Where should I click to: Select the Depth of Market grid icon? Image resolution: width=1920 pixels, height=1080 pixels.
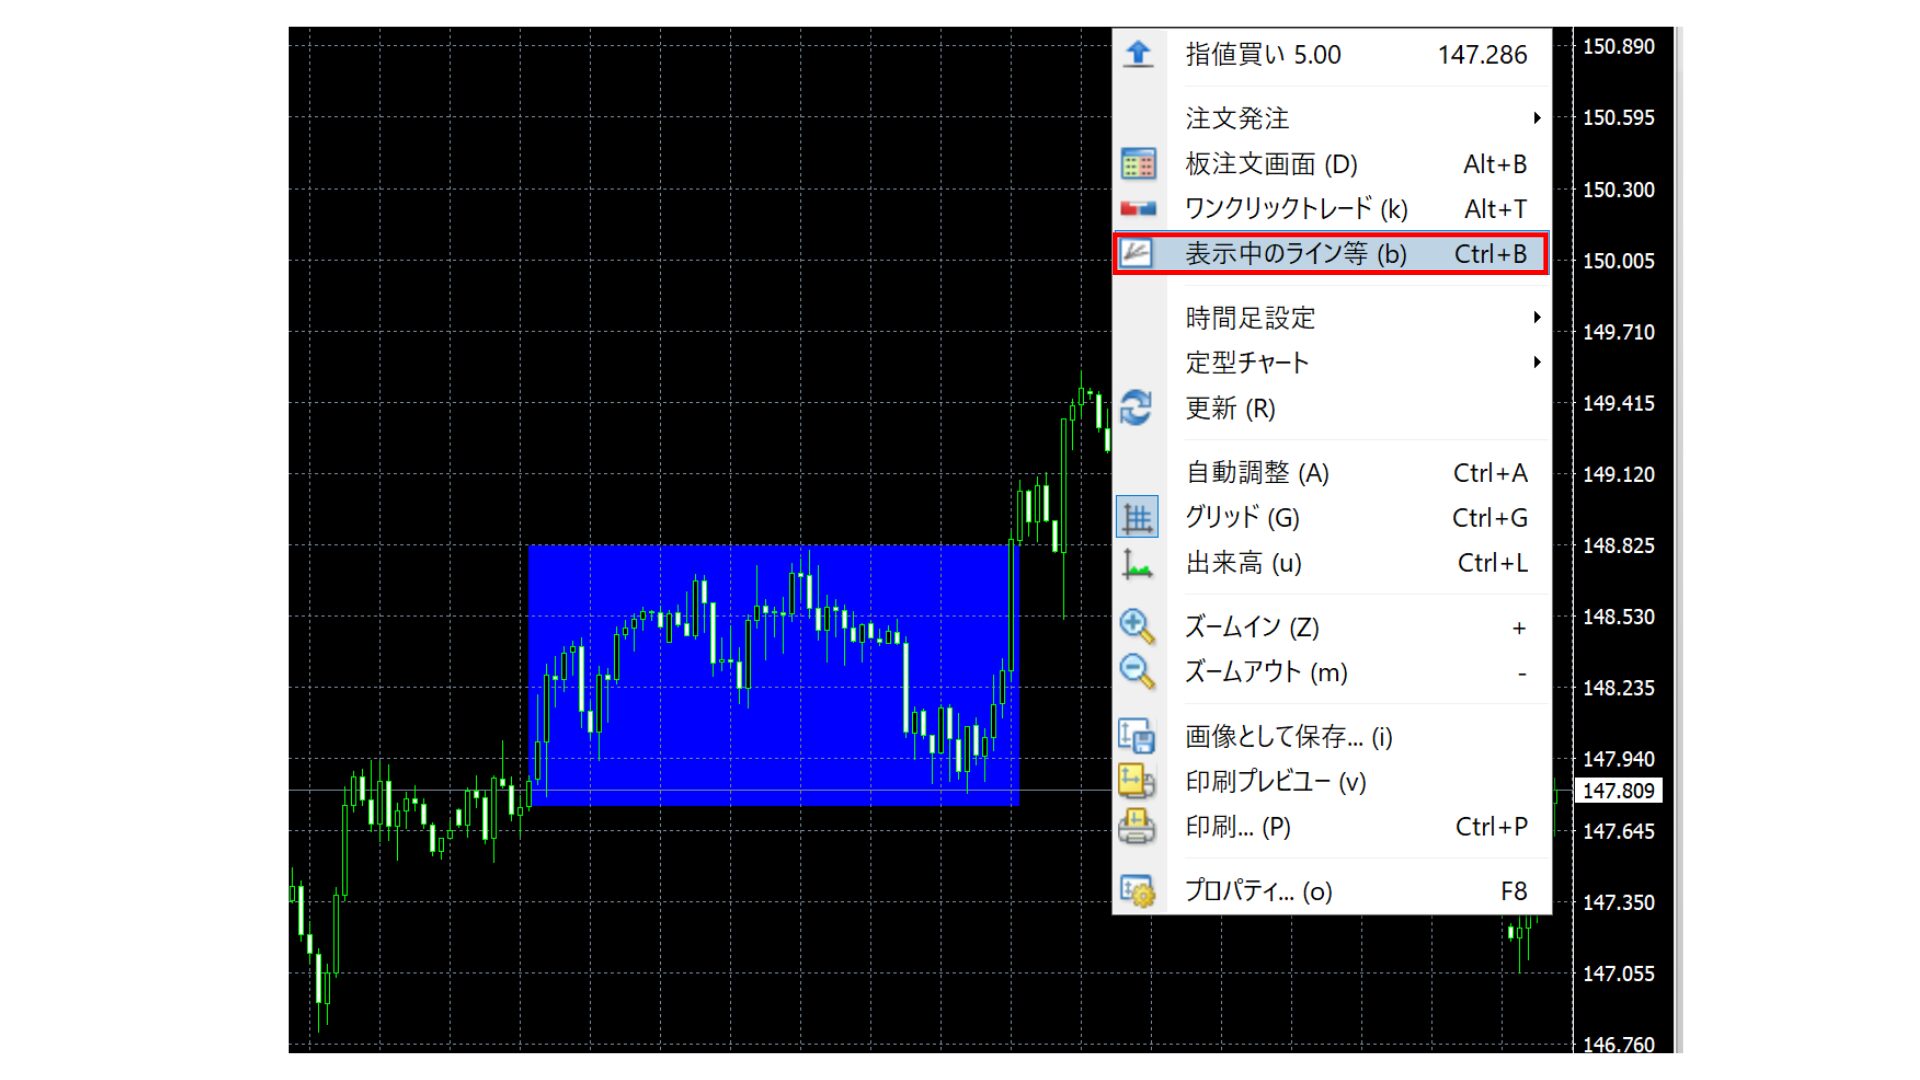tap(1137, 164)
